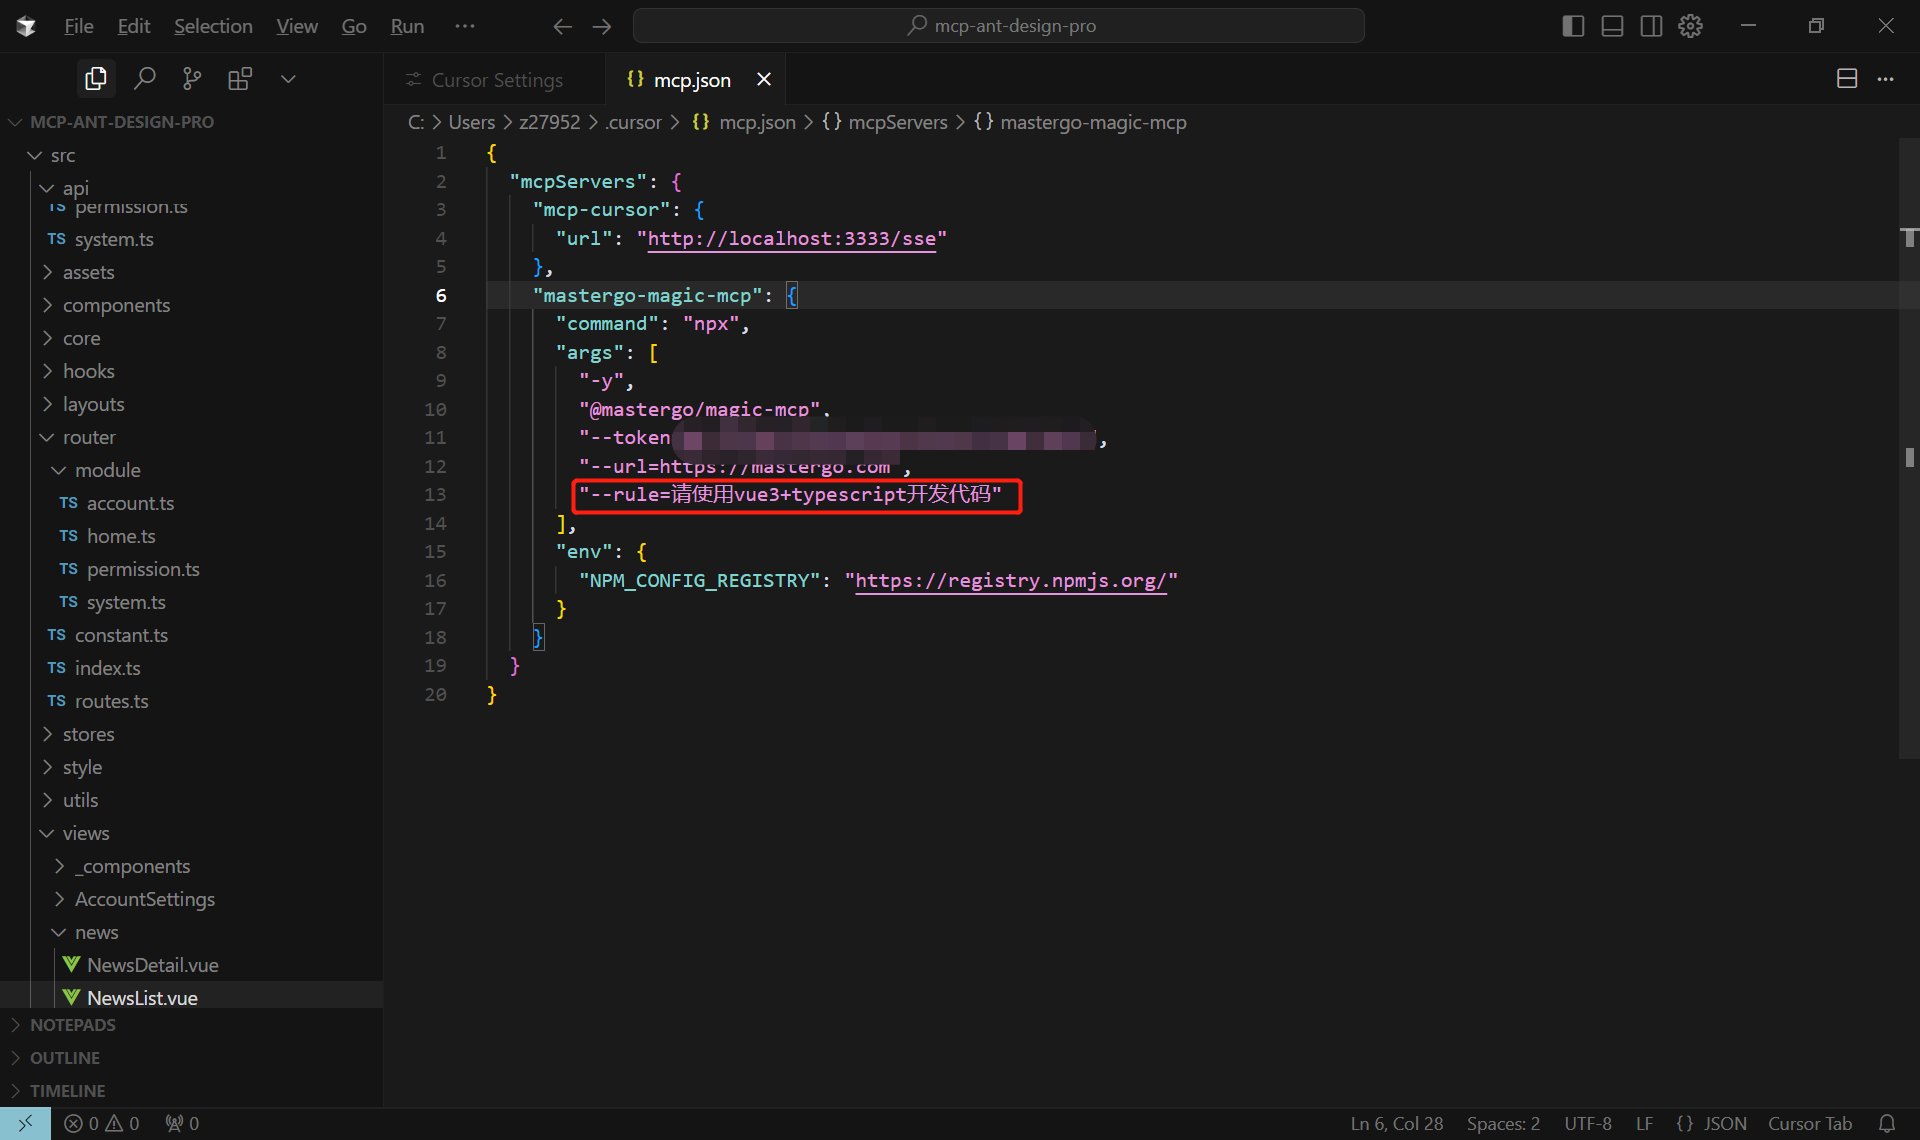Click the --rule argument on line 13

[x=791, y=495]
